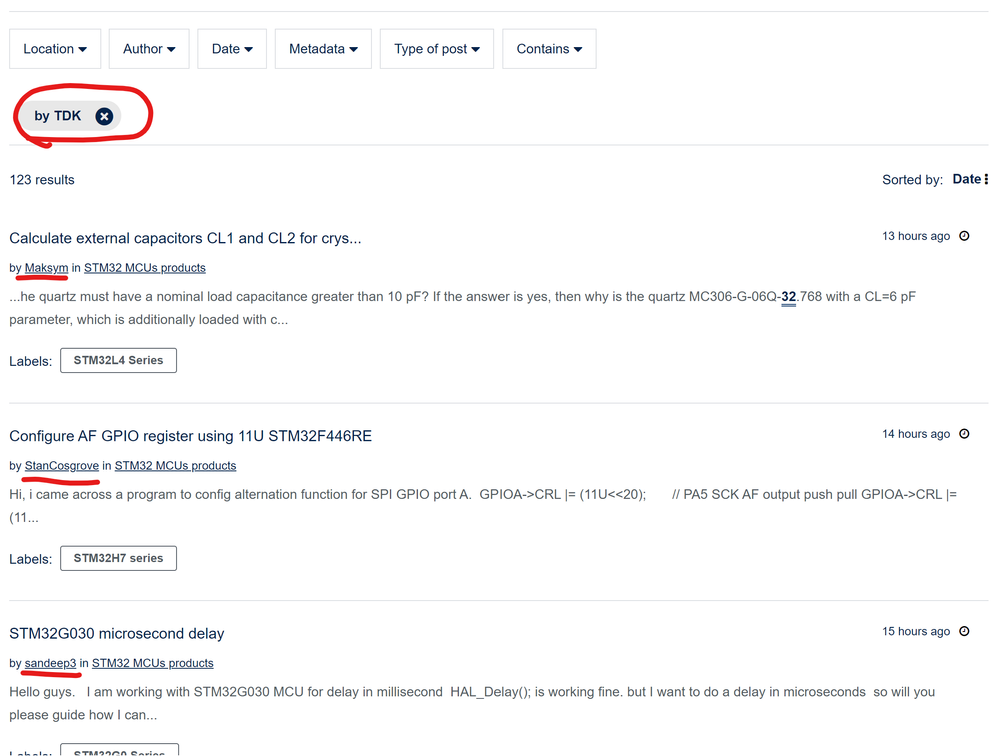Open STM32 MCUs products board from sandeep3's post
Screen dimensions: 999x756
coord(152,664)
